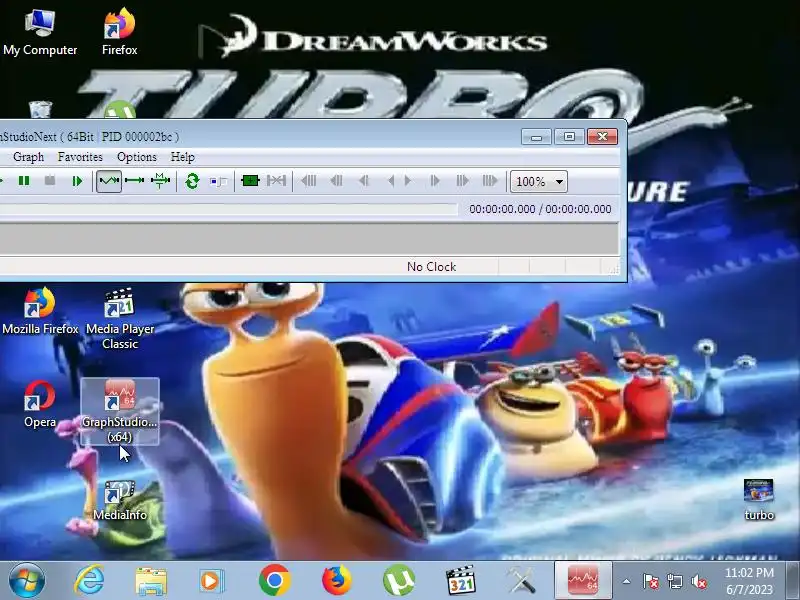Click the GraphStudioNext title bar
Image resolution: width=800 pixels, height=600 pixels.
click(x=258, y=136)
